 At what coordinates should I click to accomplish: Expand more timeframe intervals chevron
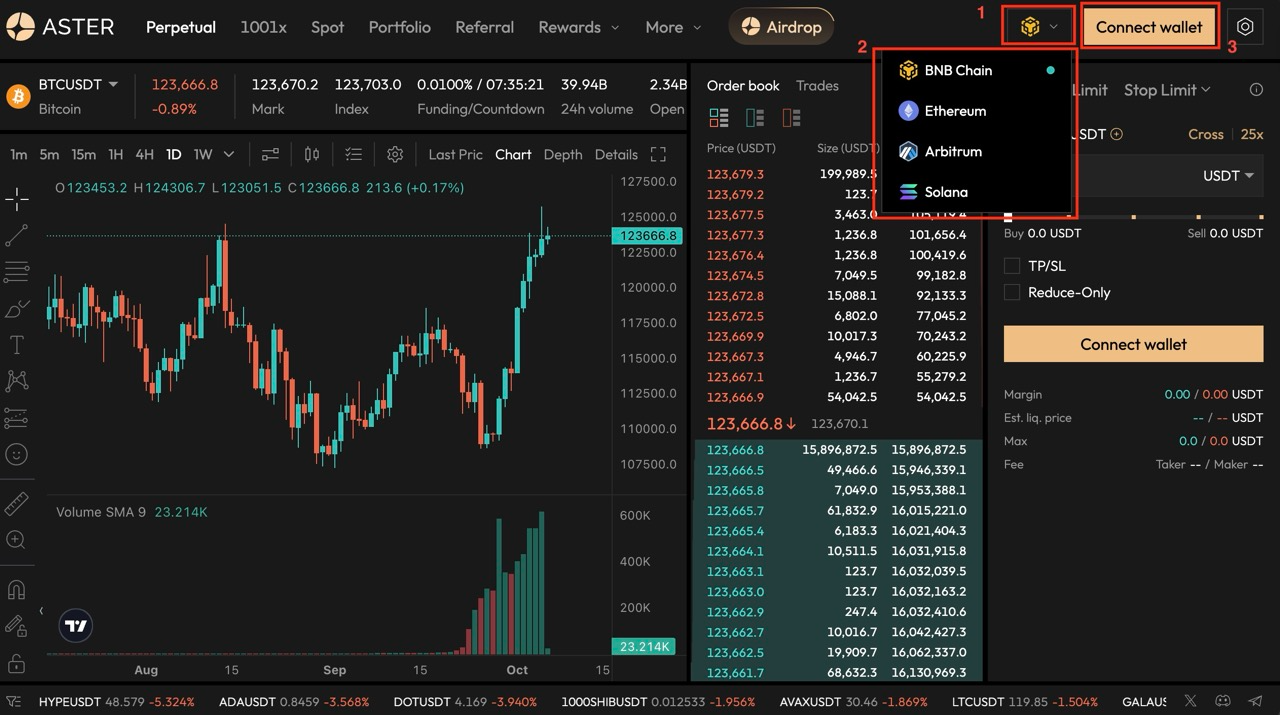[x=229, y=154]
